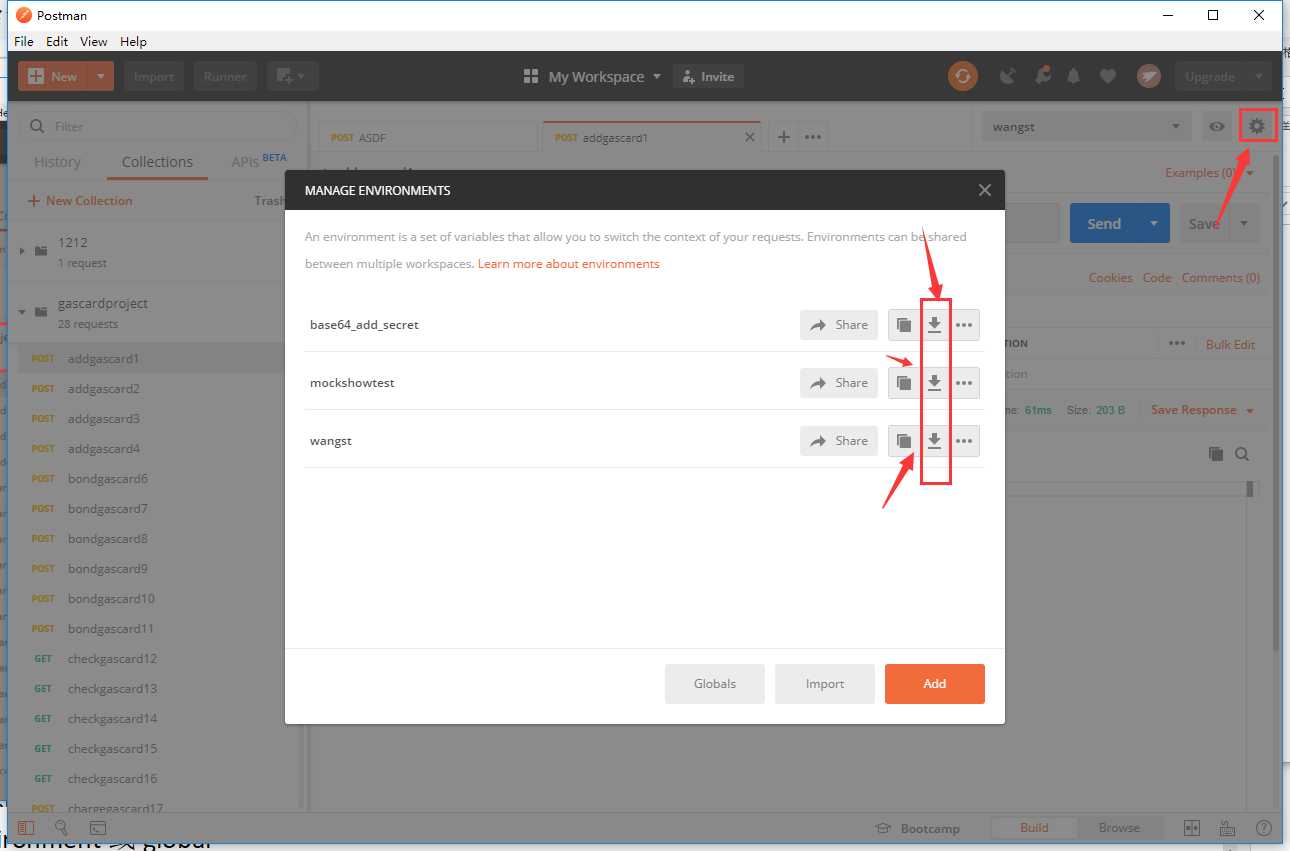Duplicate the mockshowtest environment
Viewport: 1290px width, 851px height.
click(904, 383)
